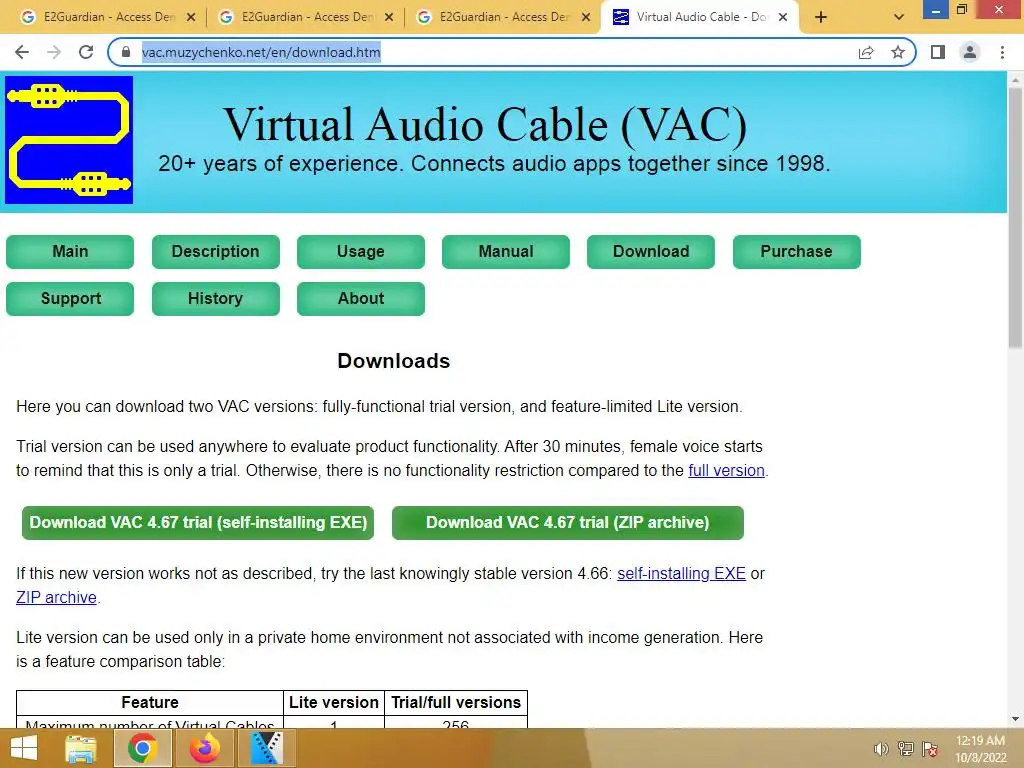1024x768 pixels.
Task: Click the browser back arrow
Action: [22, 52]
